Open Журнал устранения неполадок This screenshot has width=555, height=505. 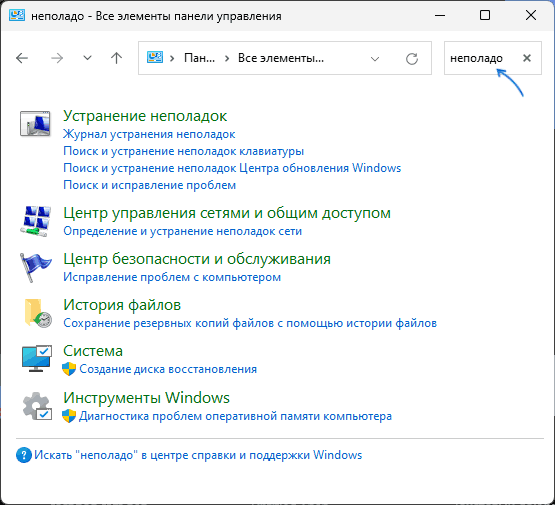coord(149,134)
